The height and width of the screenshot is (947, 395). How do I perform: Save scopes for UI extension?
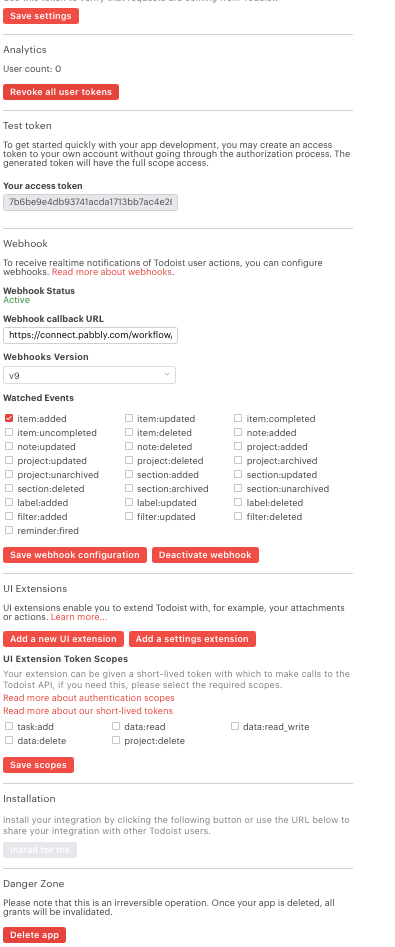pos(38,765)
